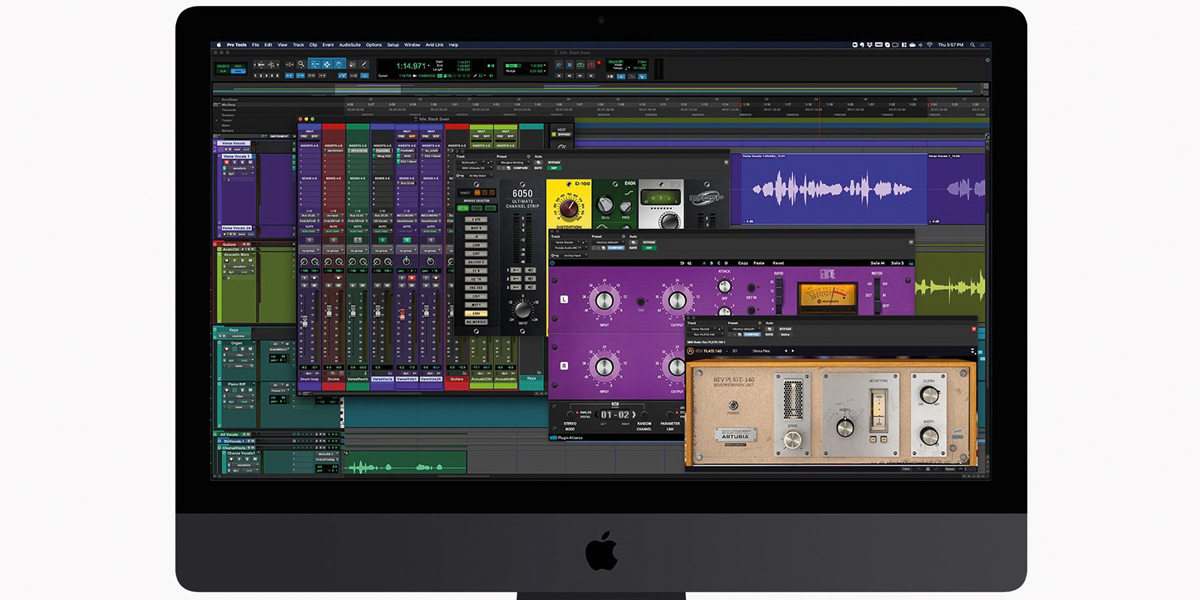Click the Drums channel volume fader in the mixer
This screenshot has height=600, width=1200.
pyautogui.click(x=329, y=310)
